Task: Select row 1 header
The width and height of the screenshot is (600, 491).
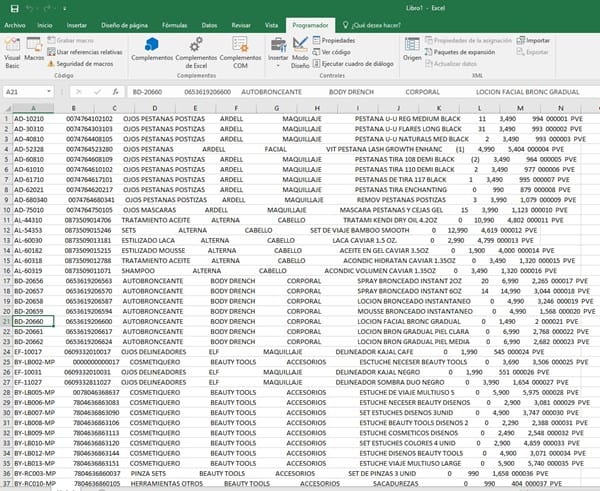Action: pos(7,119)
